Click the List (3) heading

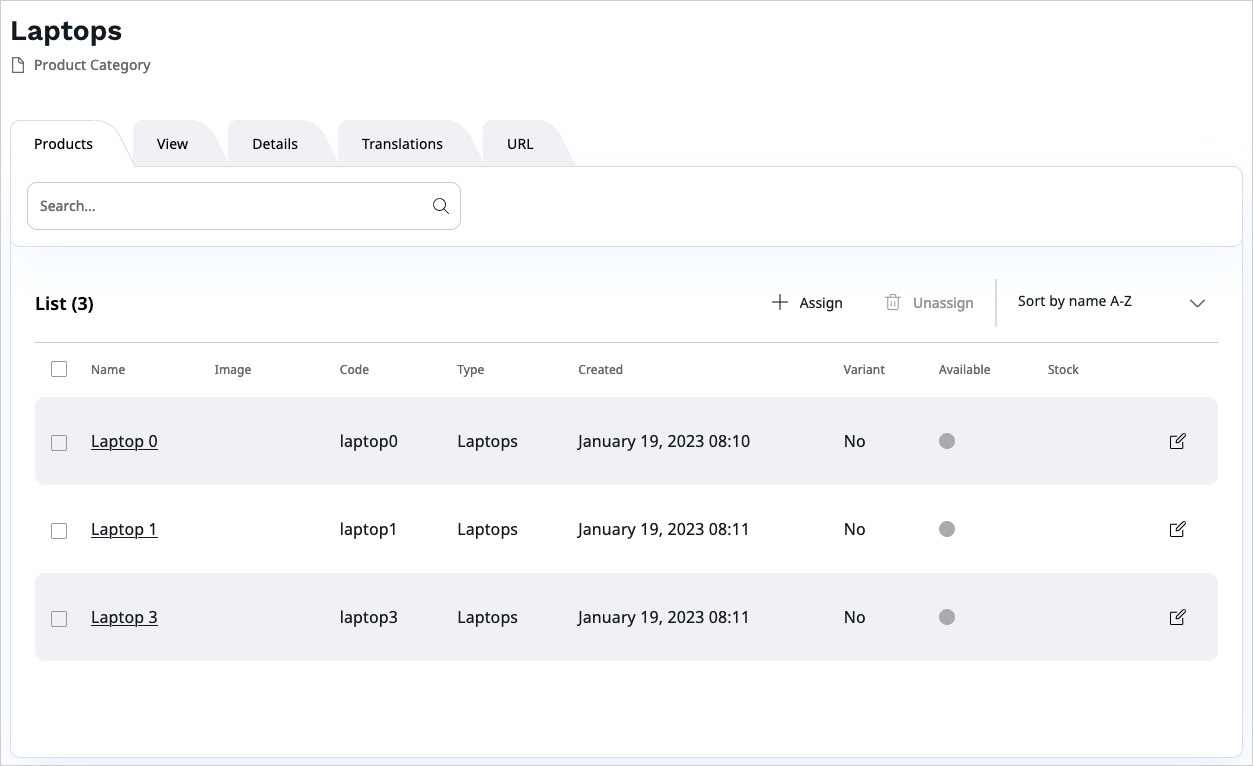click(x=64, y=303)
